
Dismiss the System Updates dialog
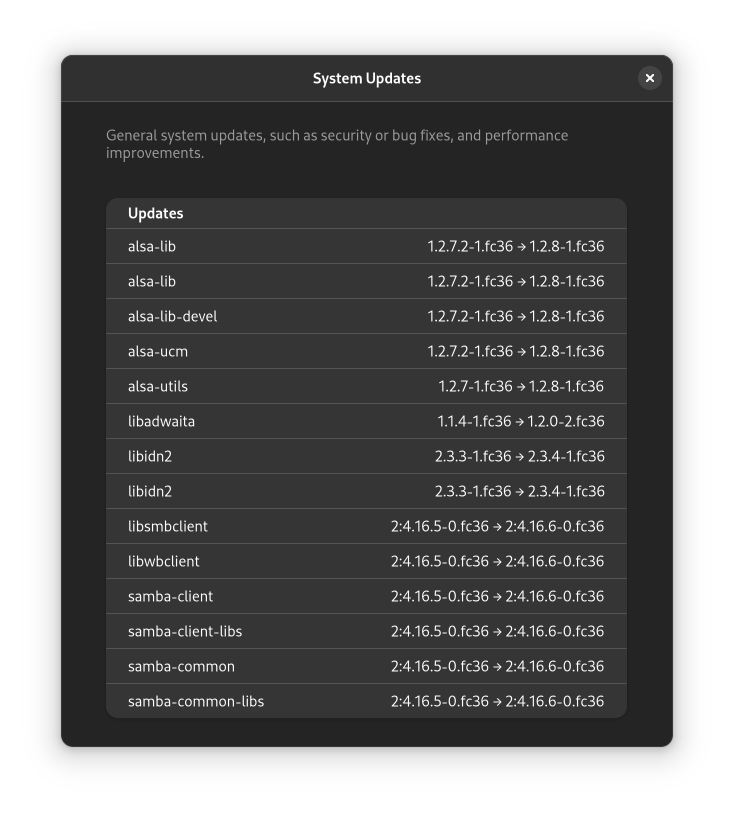[650, 78]
